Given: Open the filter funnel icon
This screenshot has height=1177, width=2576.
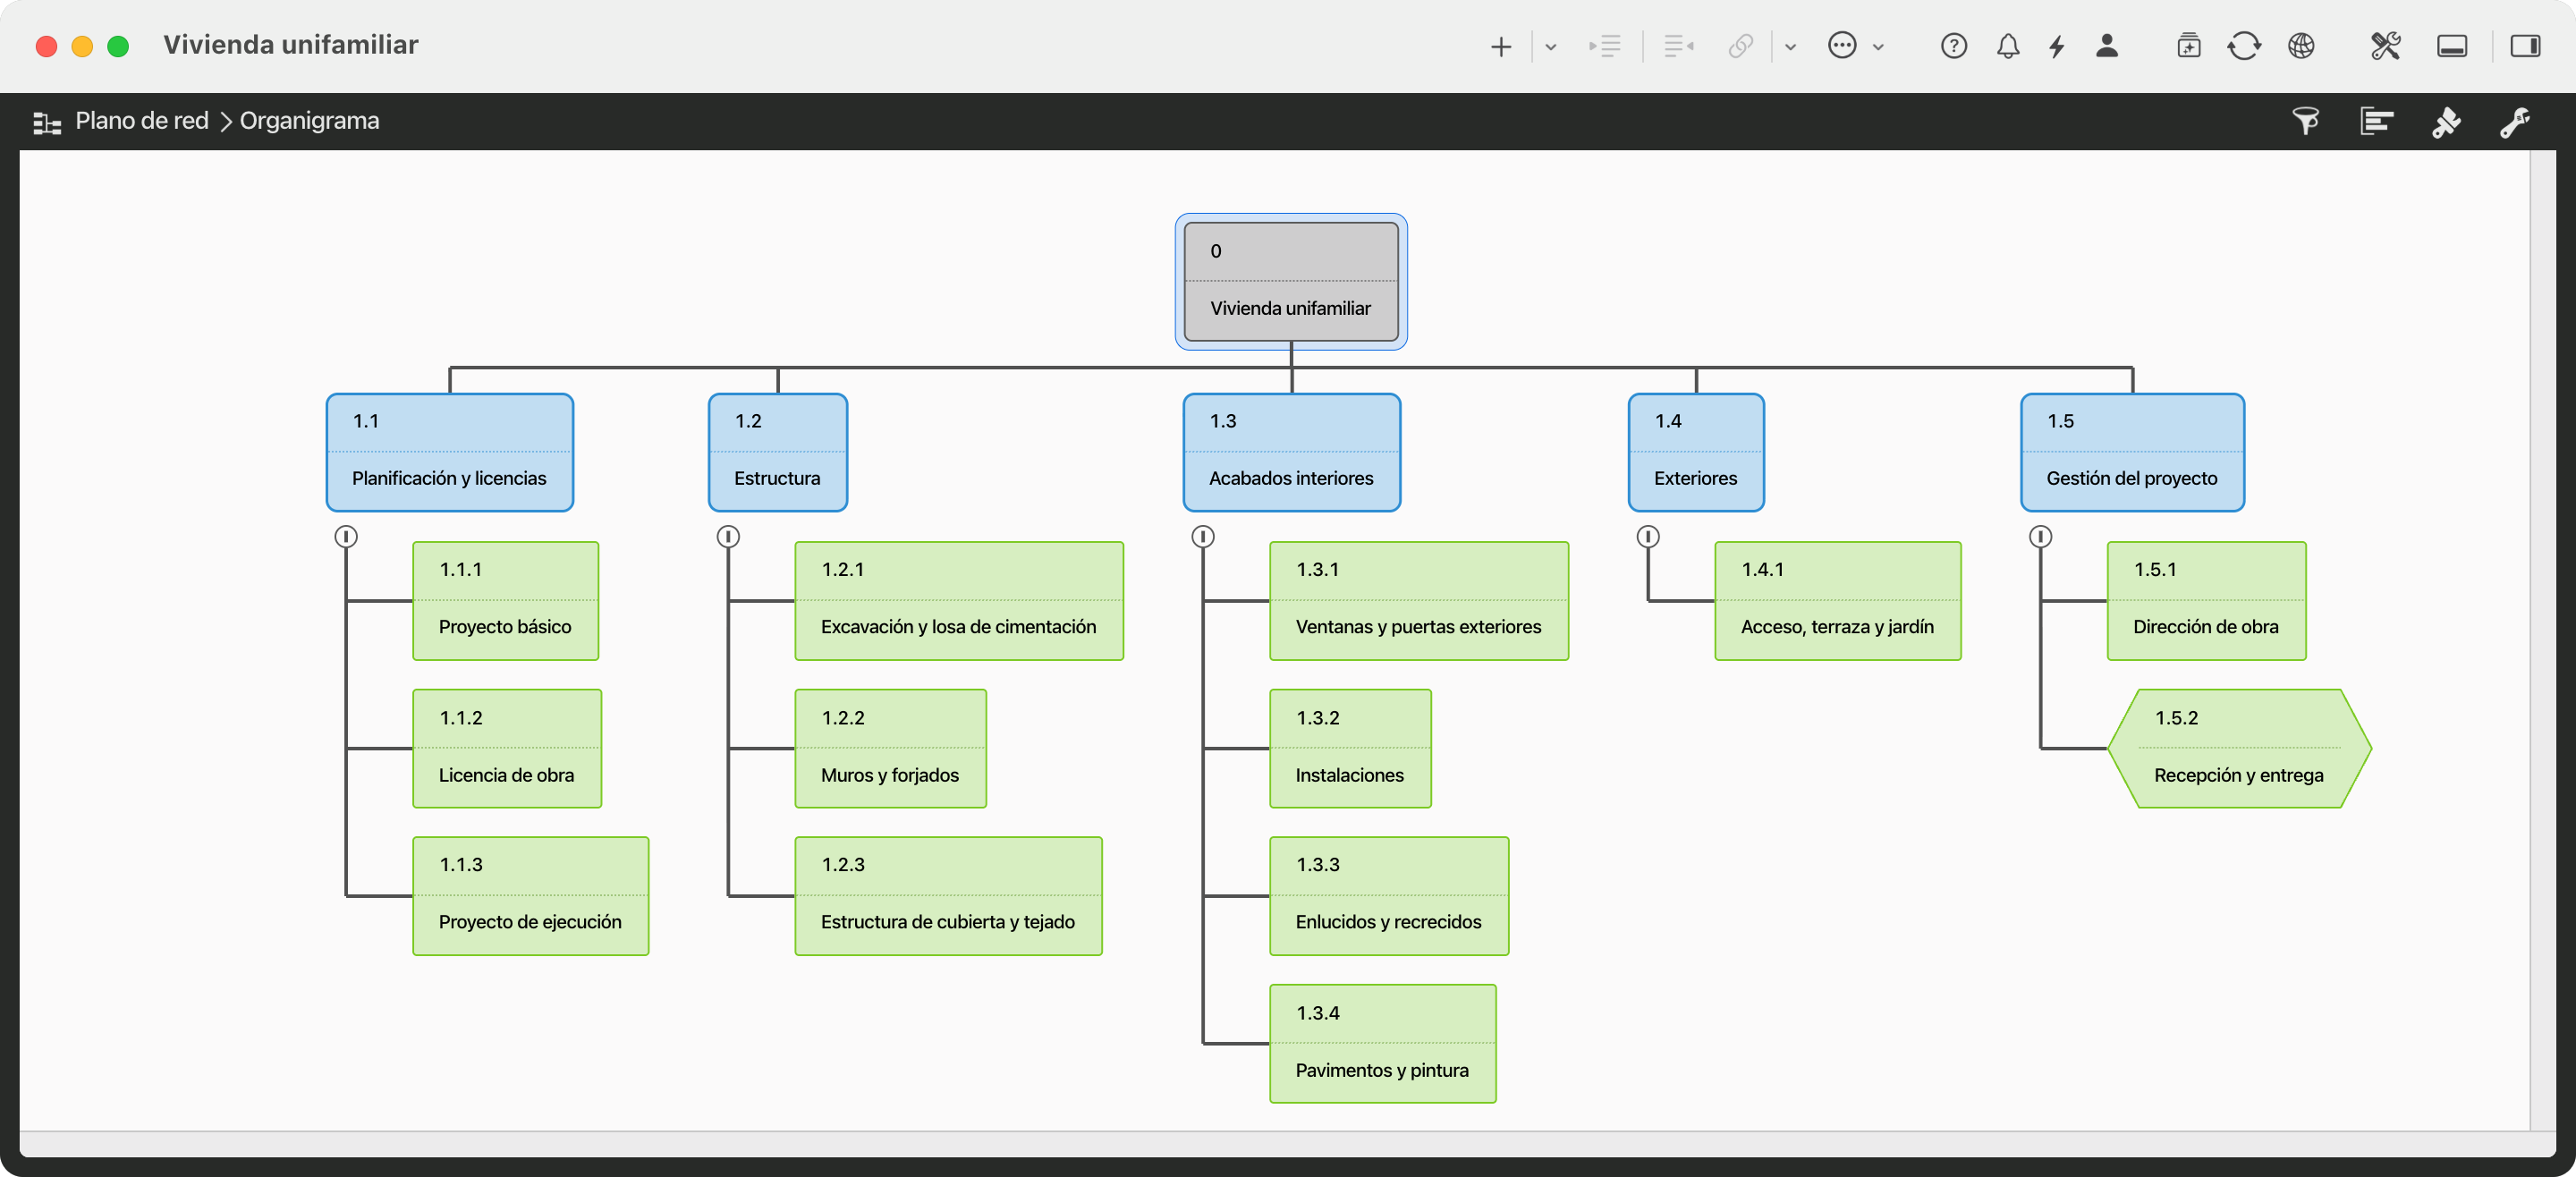Looking at the screenshot, I should 2305,121.
